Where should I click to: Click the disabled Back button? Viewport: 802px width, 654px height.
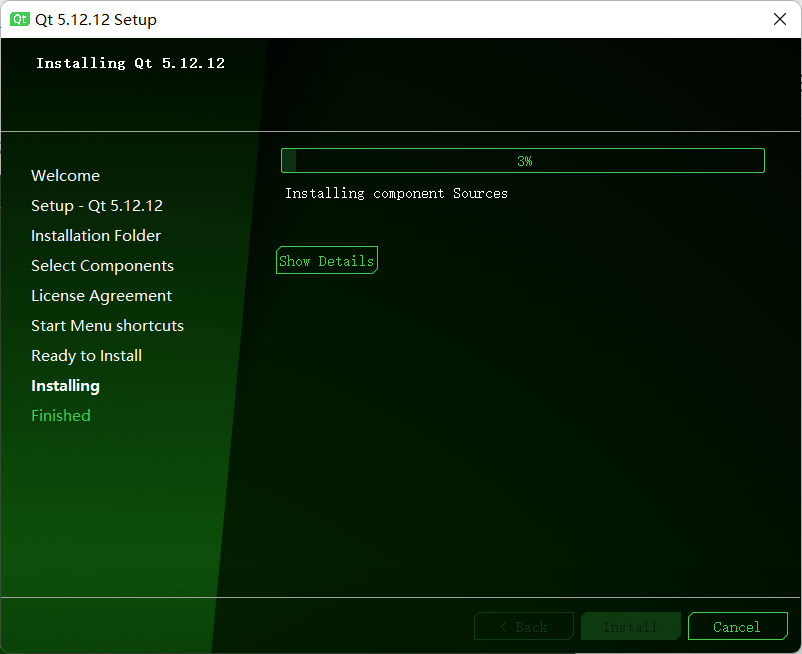point(524,626)
